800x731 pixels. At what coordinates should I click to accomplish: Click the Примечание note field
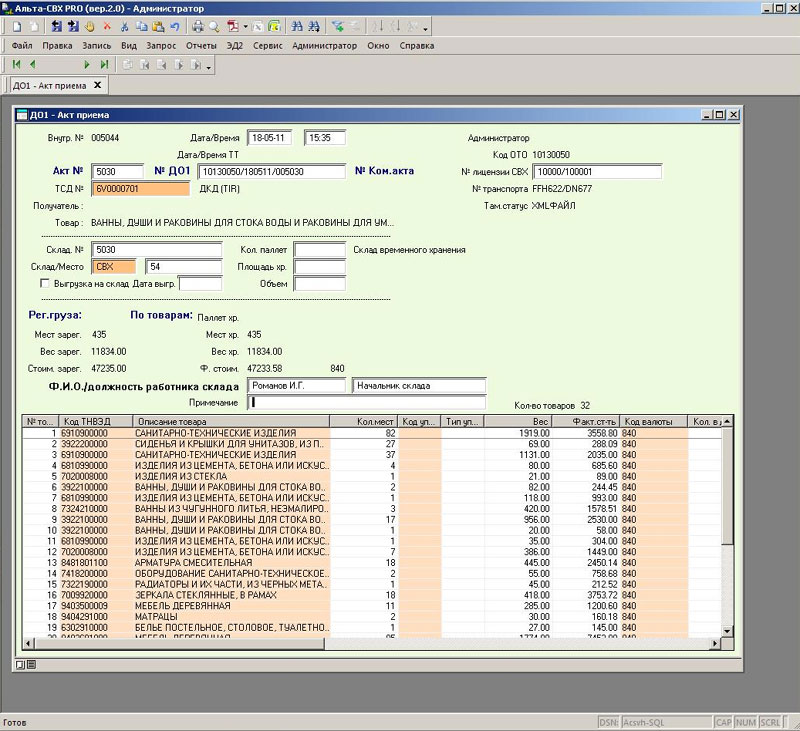coord(366,402)
